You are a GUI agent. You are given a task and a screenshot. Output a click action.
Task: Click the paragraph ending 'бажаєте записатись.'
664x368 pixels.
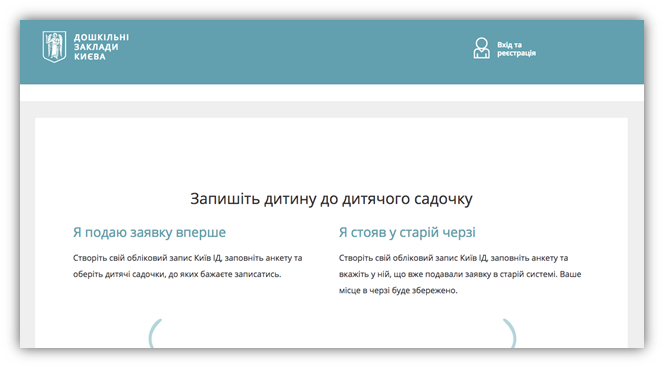pyautogui.click(x=188, y=266)
